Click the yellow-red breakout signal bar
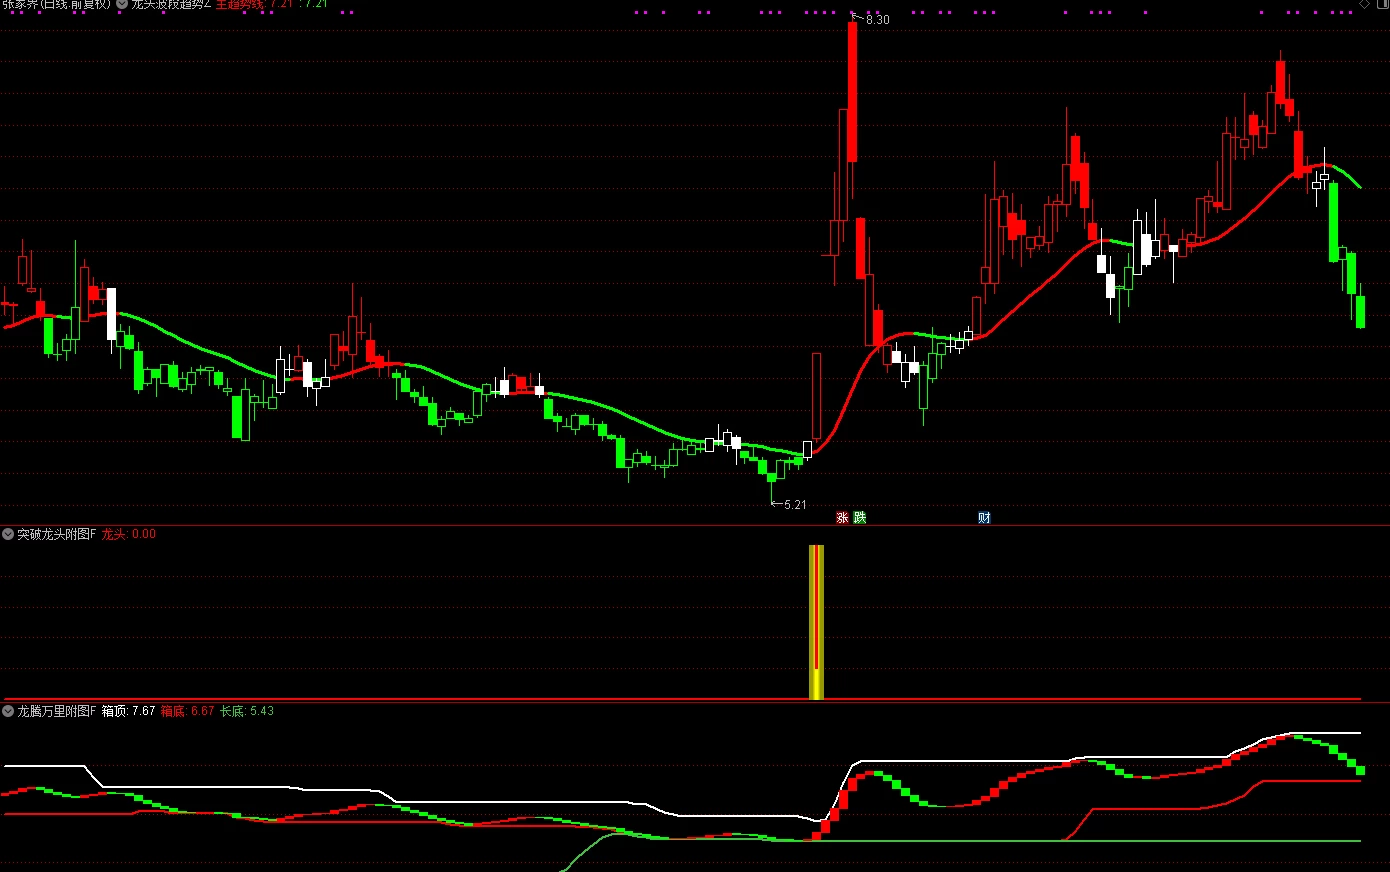Image resolution: width=1390 pixels, height=872 pixels. click(x=816, y=622)
